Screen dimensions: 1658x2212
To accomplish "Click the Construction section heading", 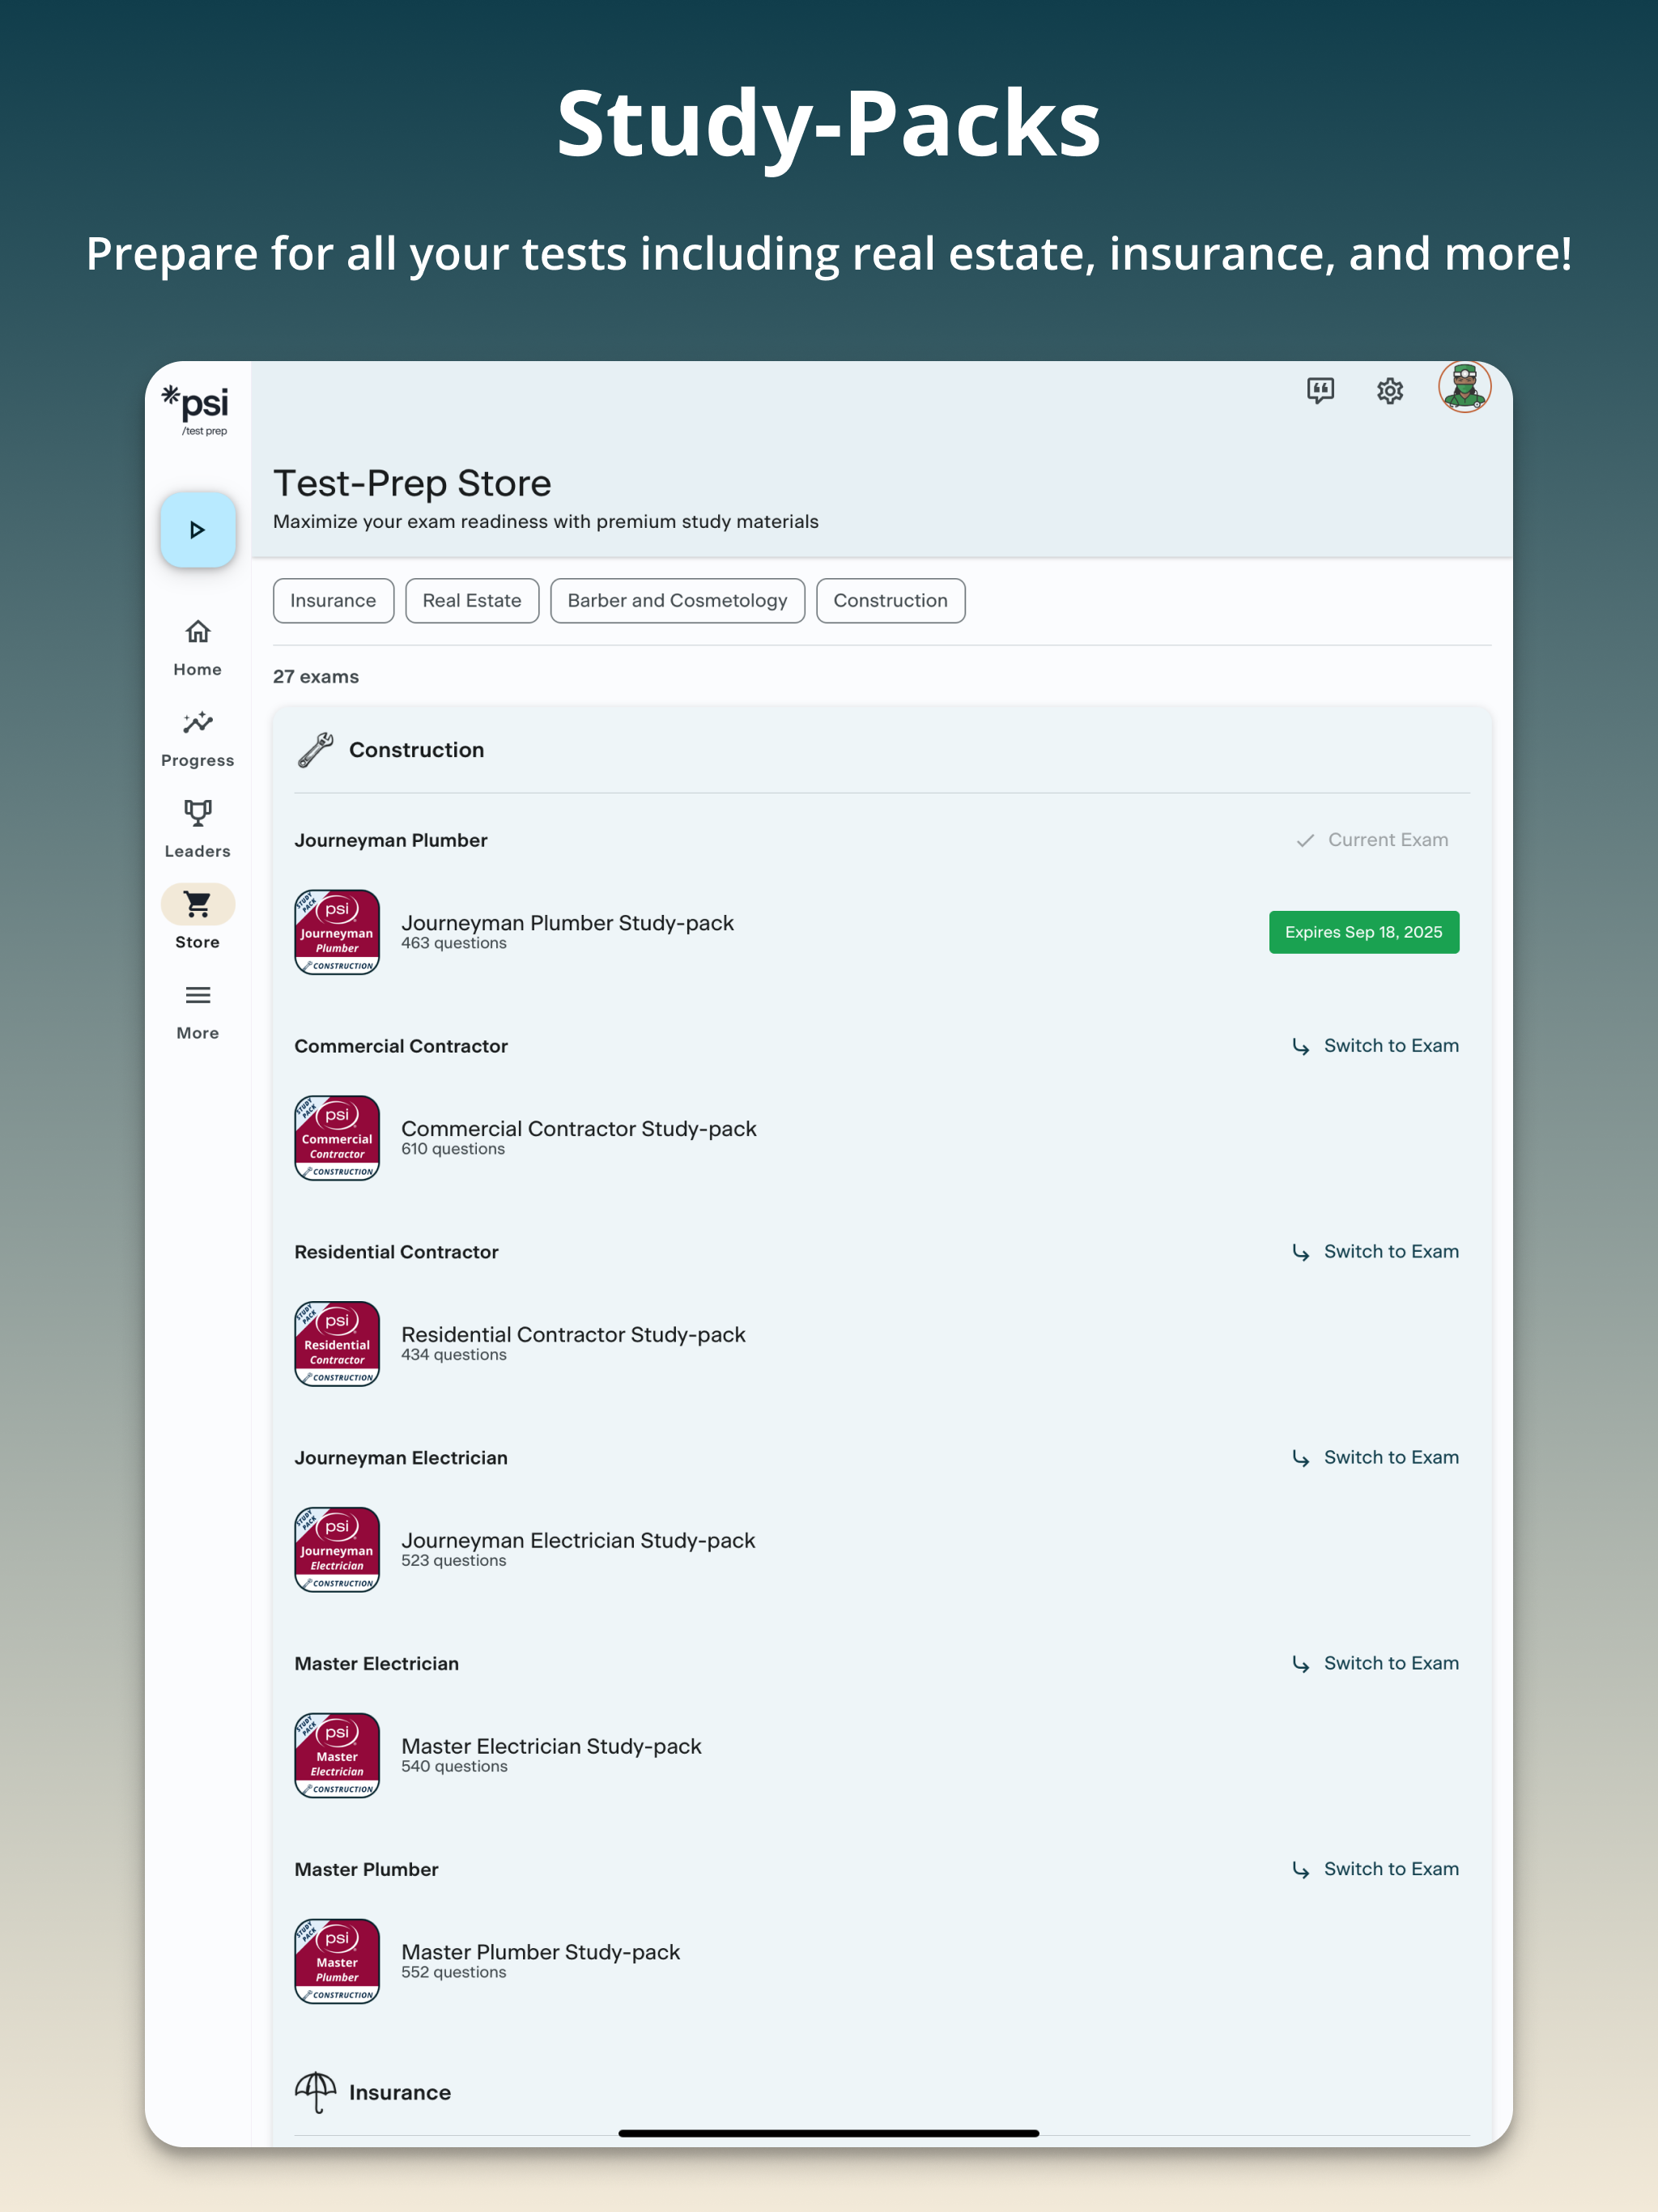I will point(416,750).
